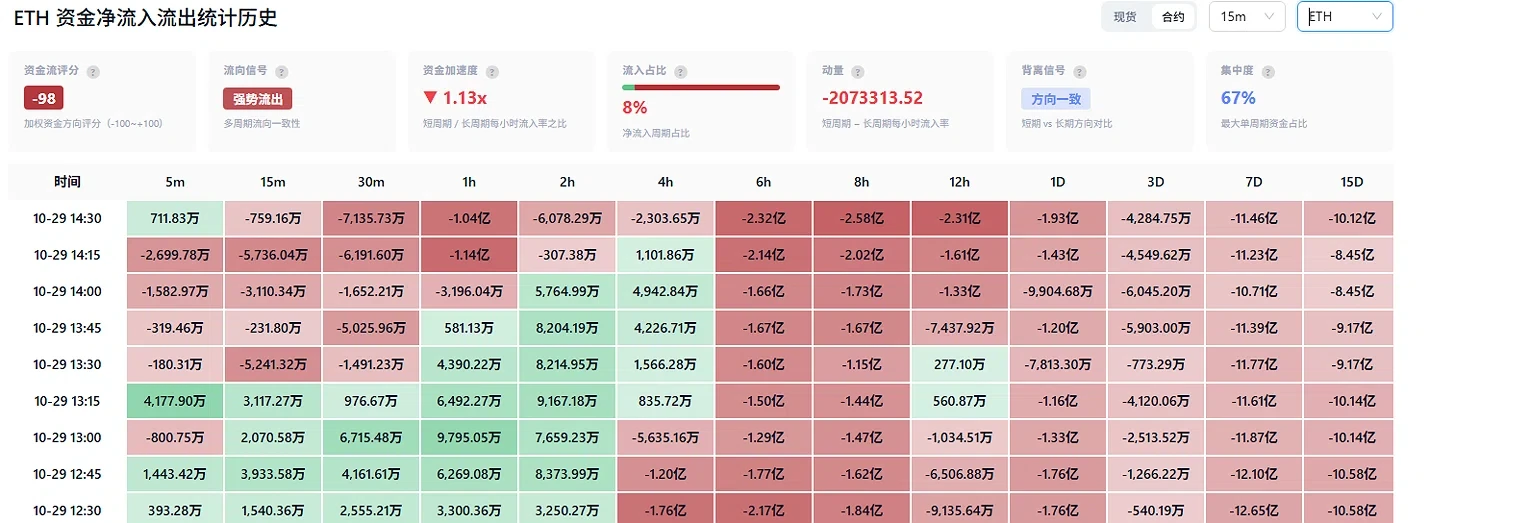Click the 时间 column header

(67, 182)
